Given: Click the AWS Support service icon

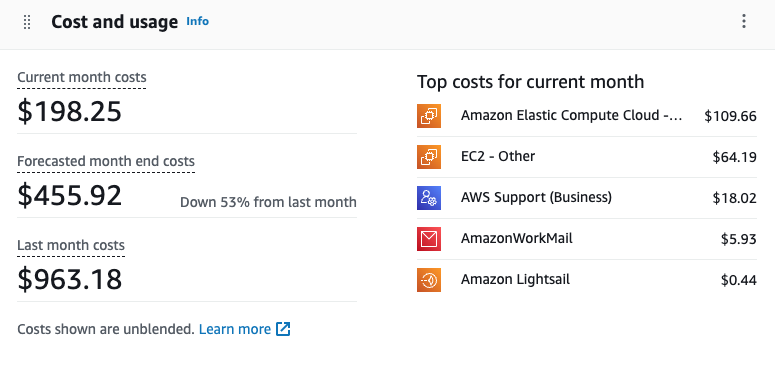Looking at the screenshot, I should pyautogui.click(x=429, y=198).
